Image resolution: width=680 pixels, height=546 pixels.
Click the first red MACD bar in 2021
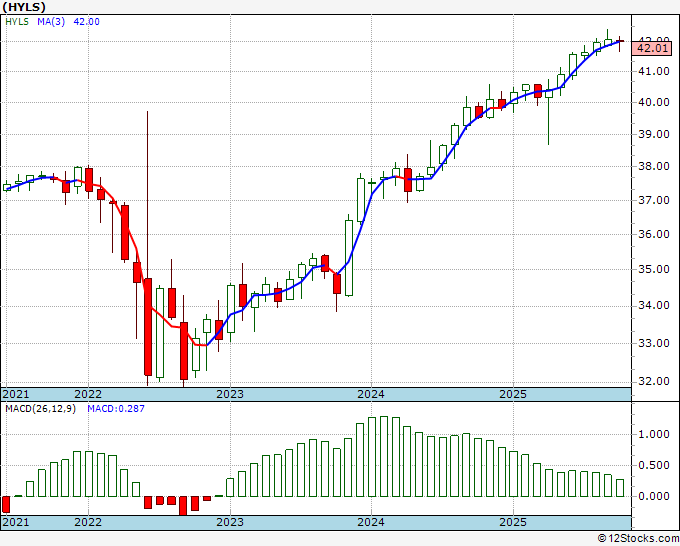click(x=6, y=504)
